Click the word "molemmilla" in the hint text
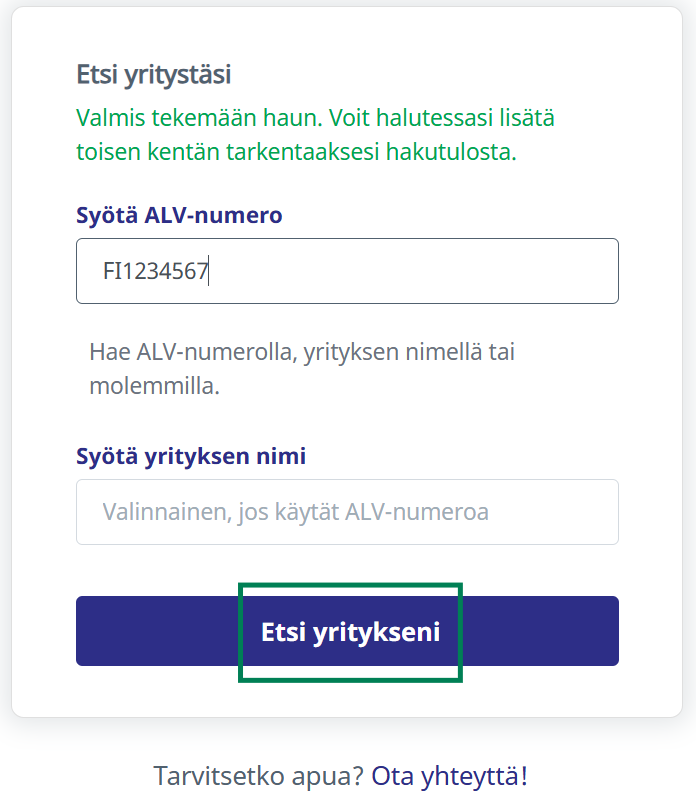696x811 pixels. 152,386
